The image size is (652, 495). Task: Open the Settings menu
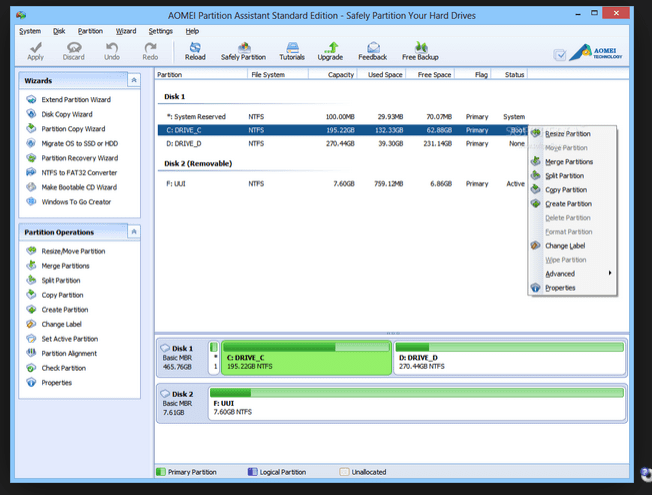coord(161,31)
